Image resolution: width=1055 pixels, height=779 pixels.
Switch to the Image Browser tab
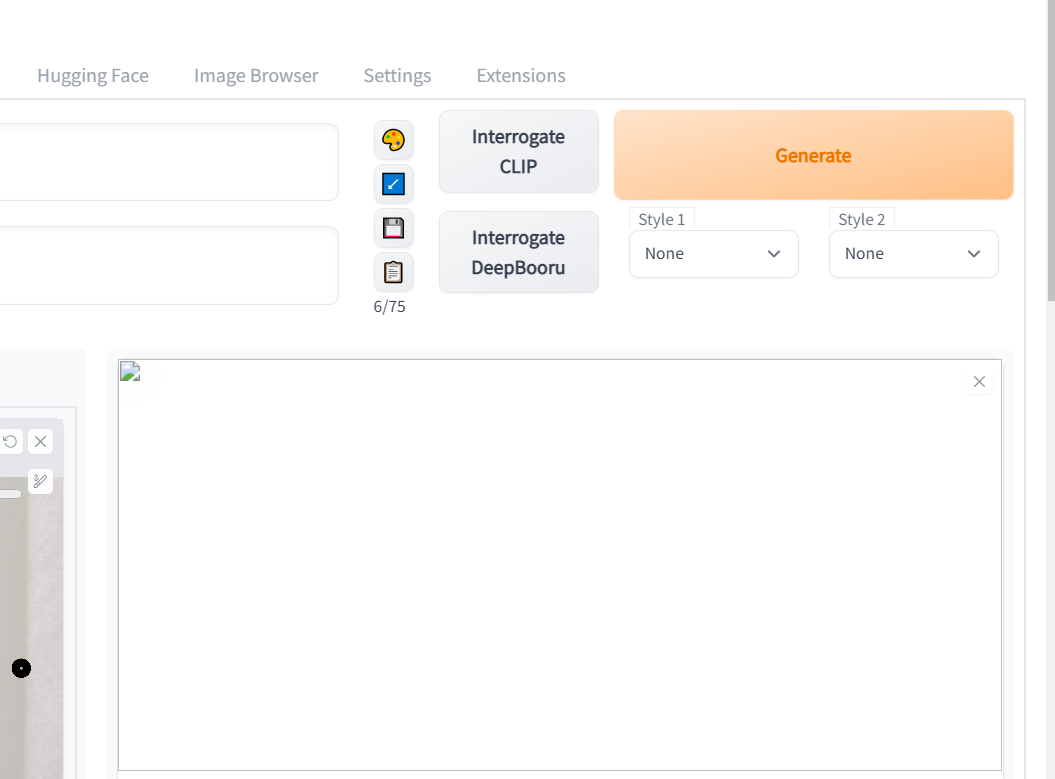[256, 75]
